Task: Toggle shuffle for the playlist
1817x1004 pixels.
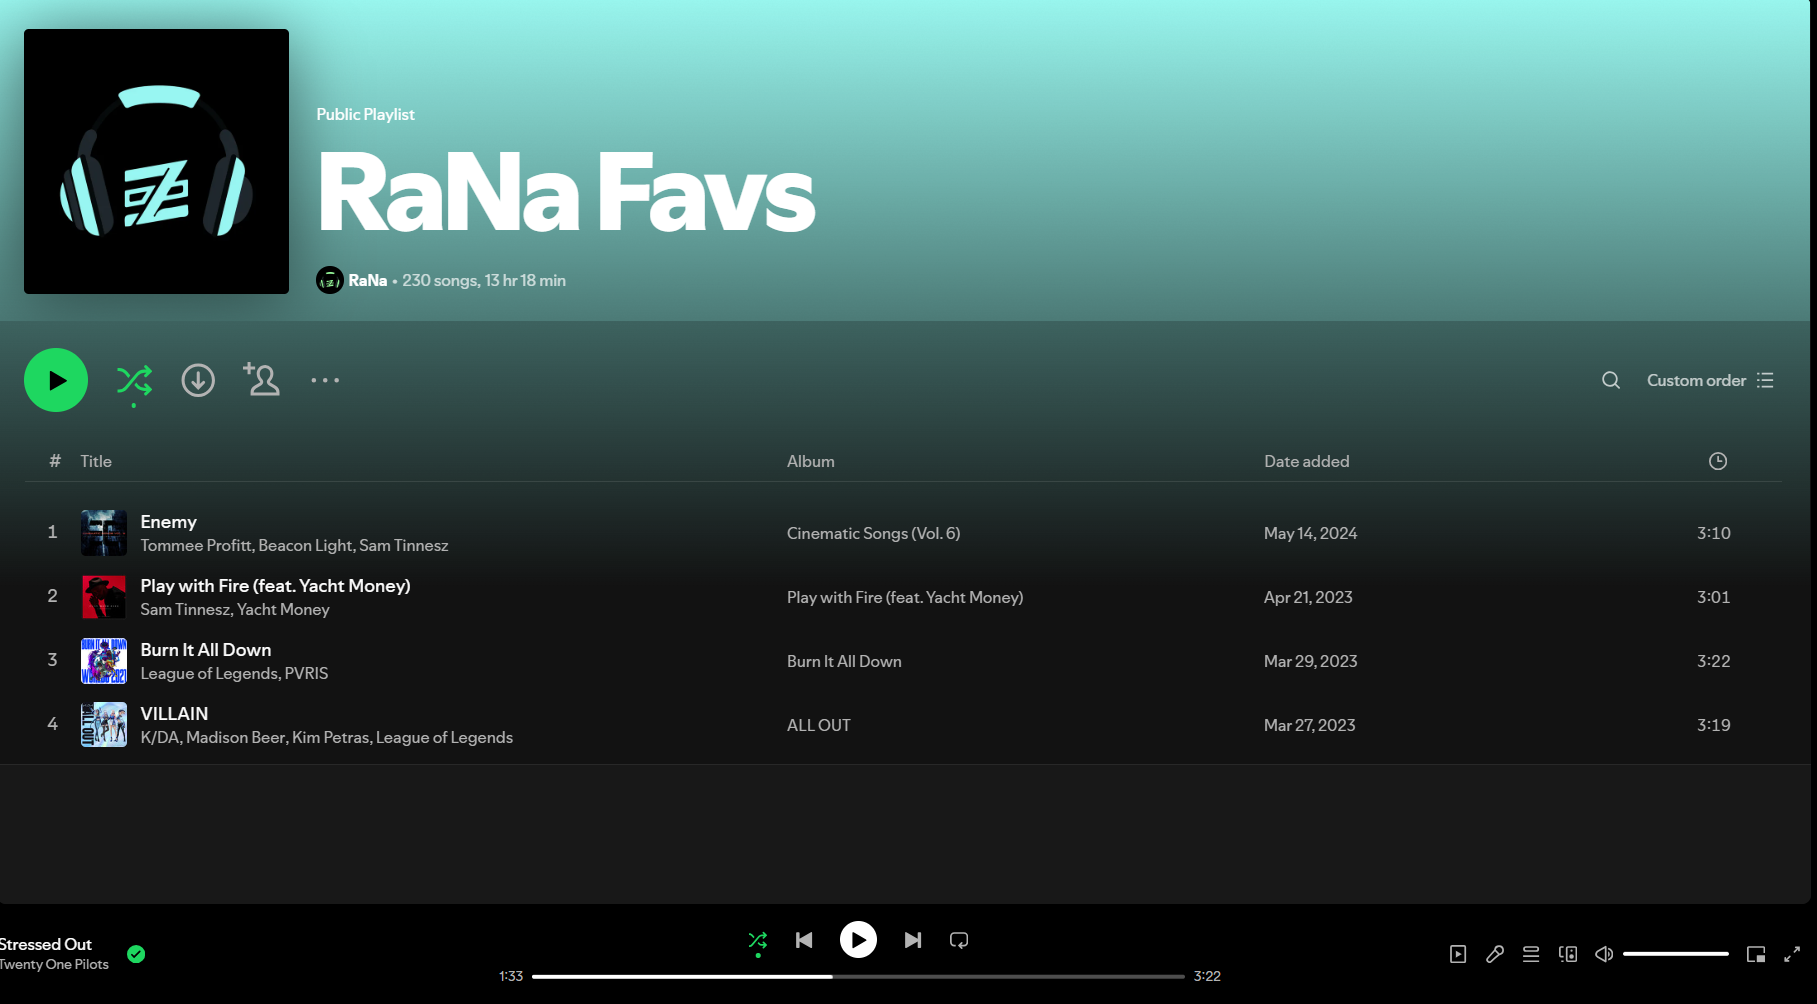Action: 134,380
